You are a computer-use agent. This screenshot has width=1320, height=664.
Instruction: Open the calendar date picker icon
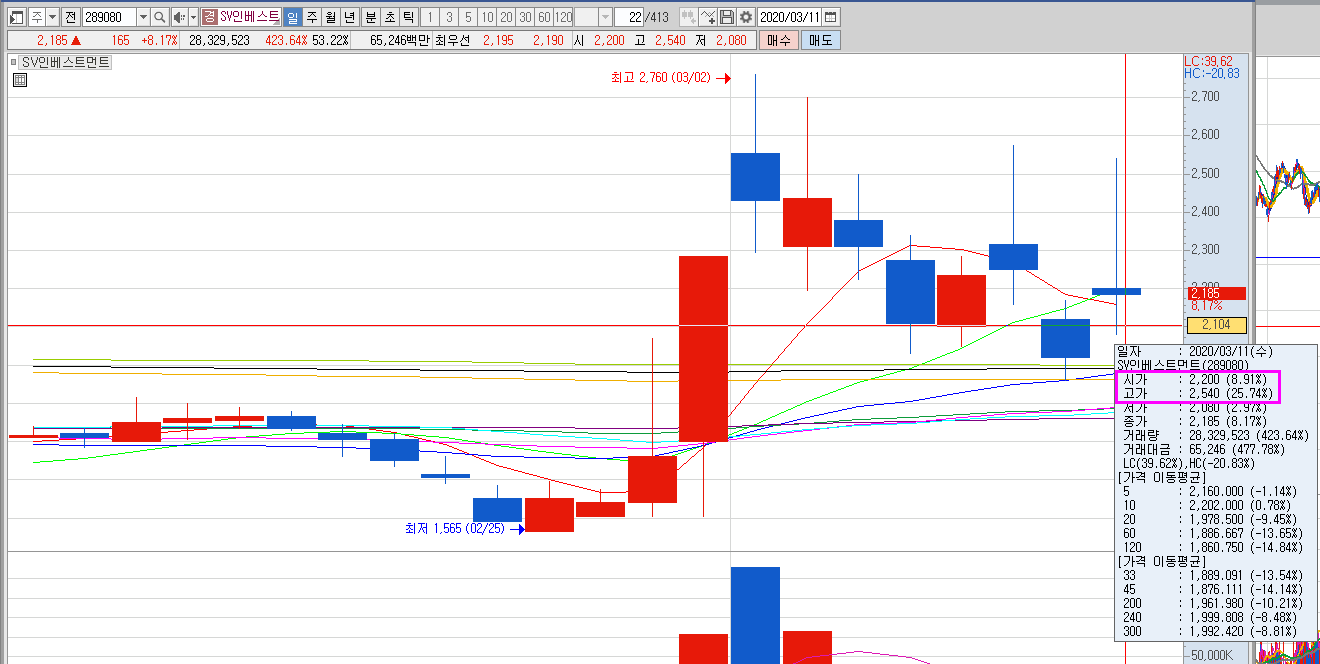pyautogui.click(x=831, y=17)
